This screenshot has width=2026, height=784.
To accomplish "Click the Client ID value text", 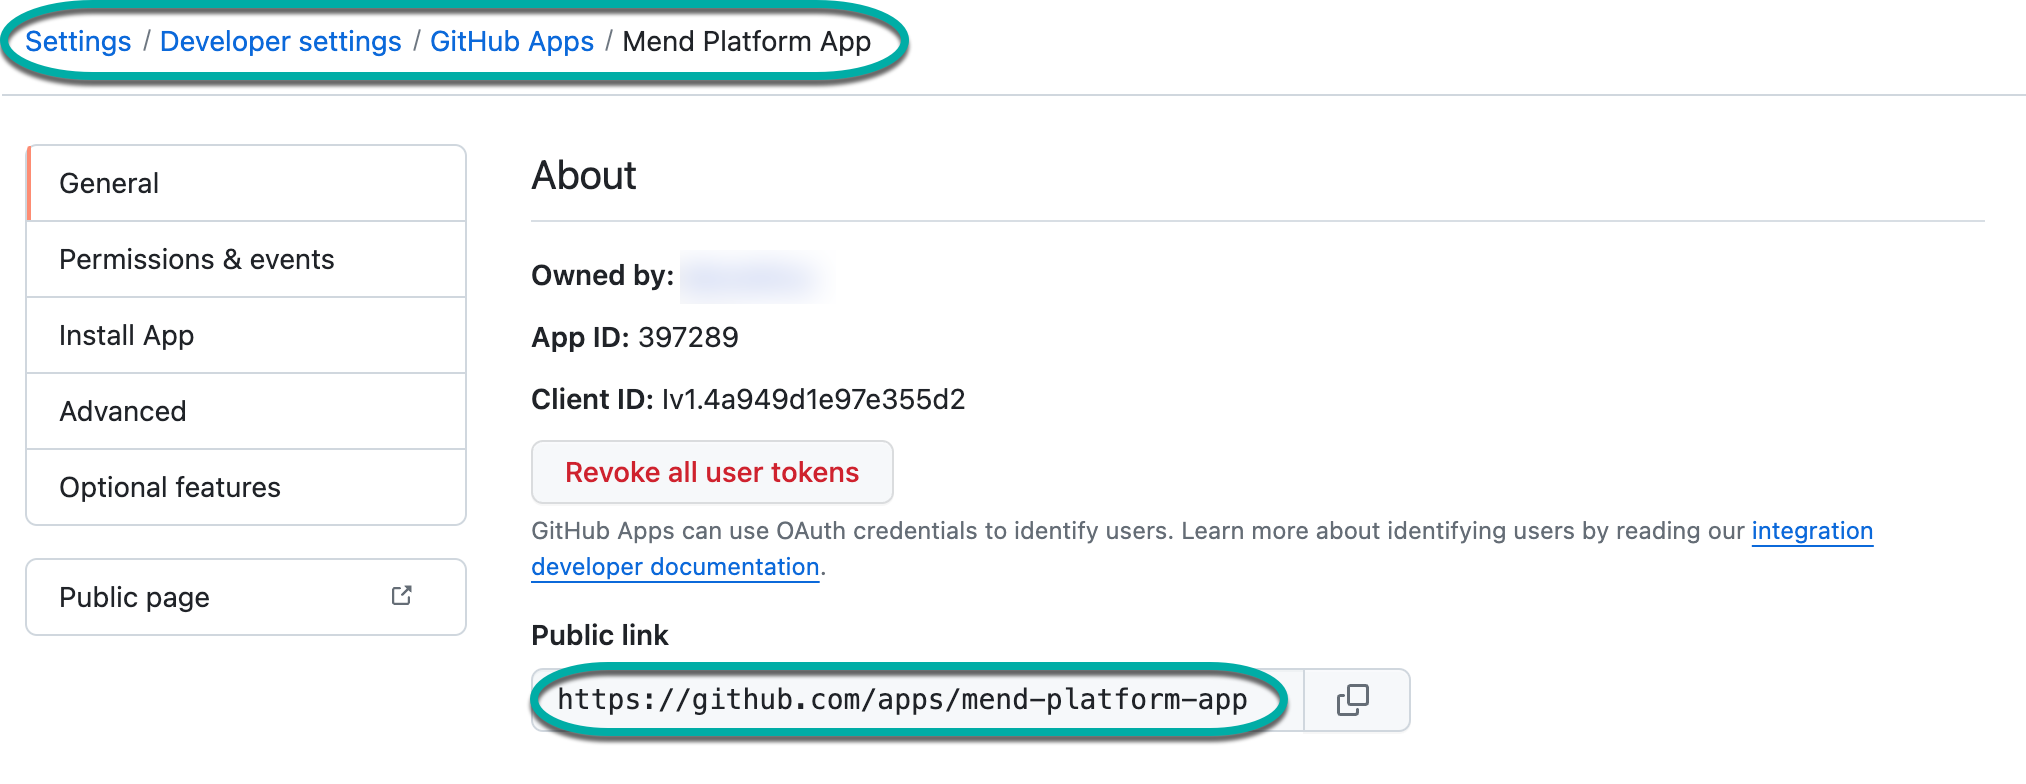I will pyautogui.click(x=813, y=399).
